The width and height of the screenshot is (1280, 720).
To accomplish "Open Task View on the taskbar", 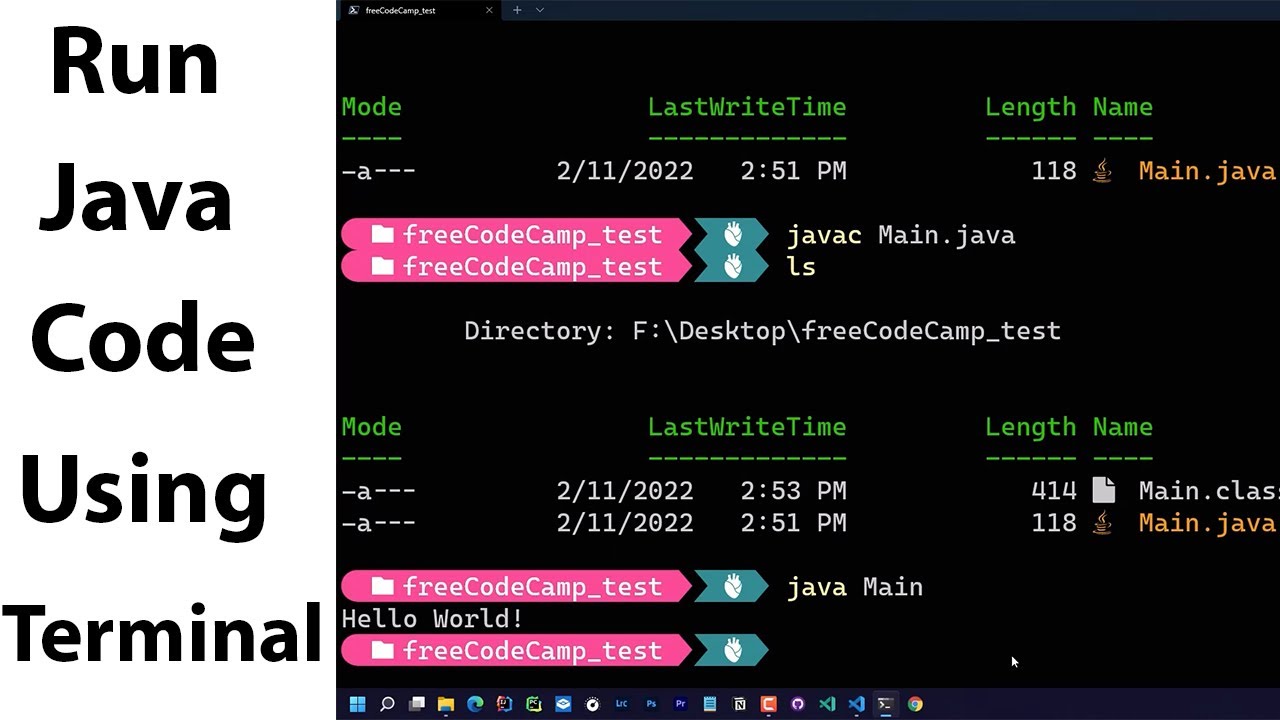I will pyautogui.click(x=417, y=704).
